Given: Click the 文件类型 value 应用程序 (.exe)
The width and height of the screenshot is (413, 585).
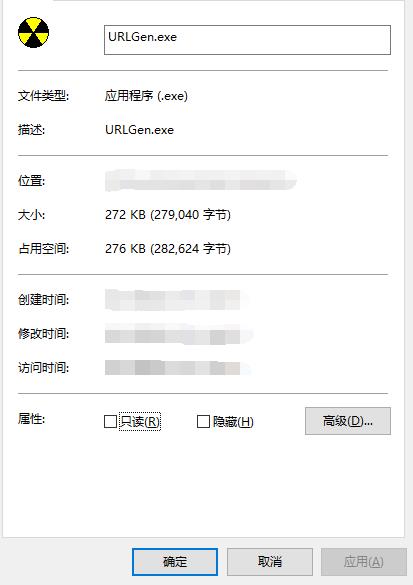Looking at the screenshot, I should point(146,96).
